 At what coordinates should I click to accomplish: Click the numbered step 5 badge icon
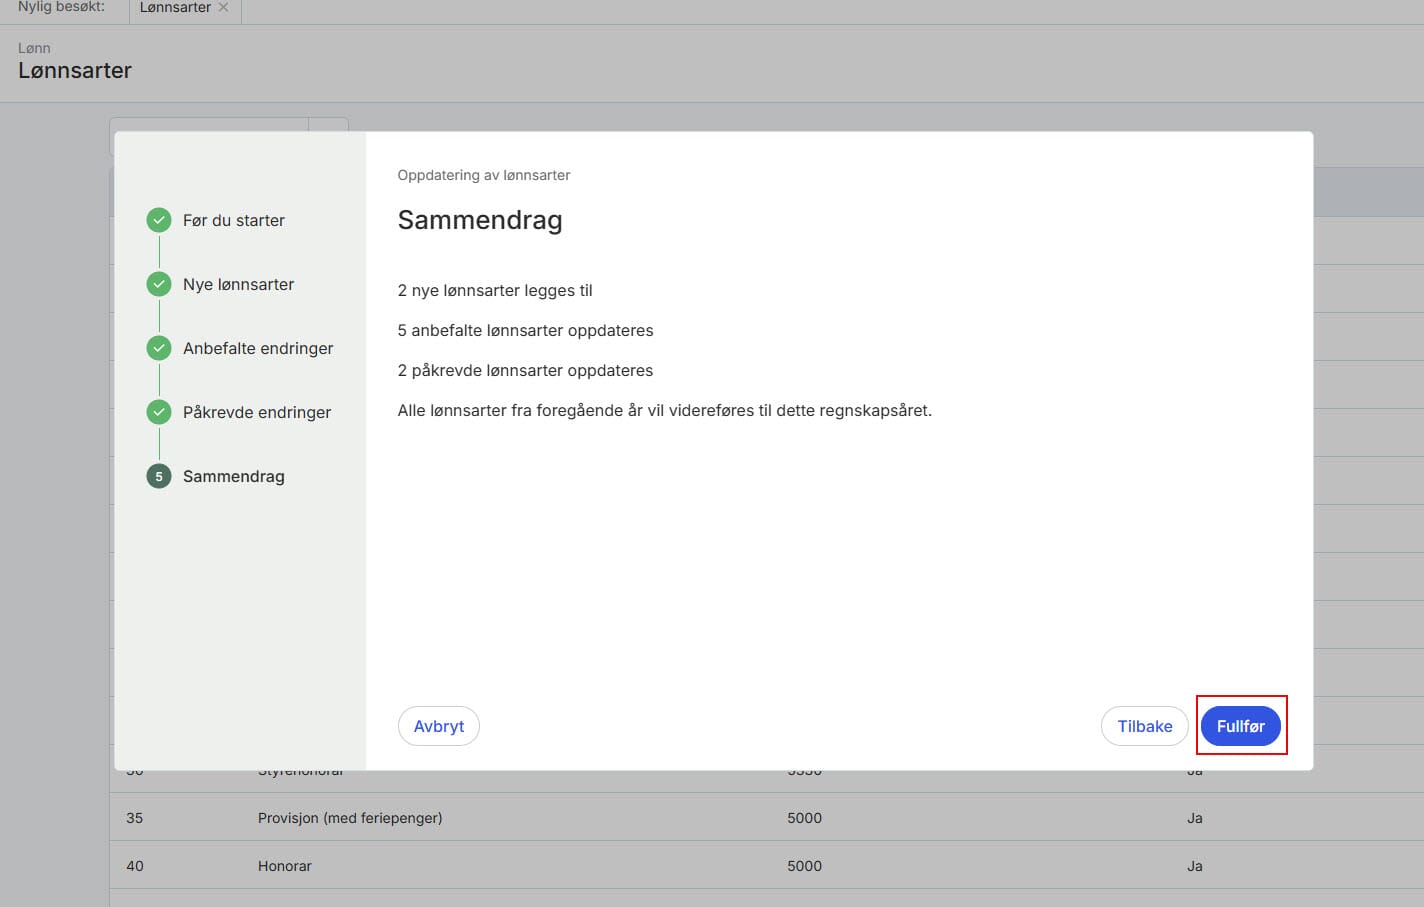pos(158,476)
